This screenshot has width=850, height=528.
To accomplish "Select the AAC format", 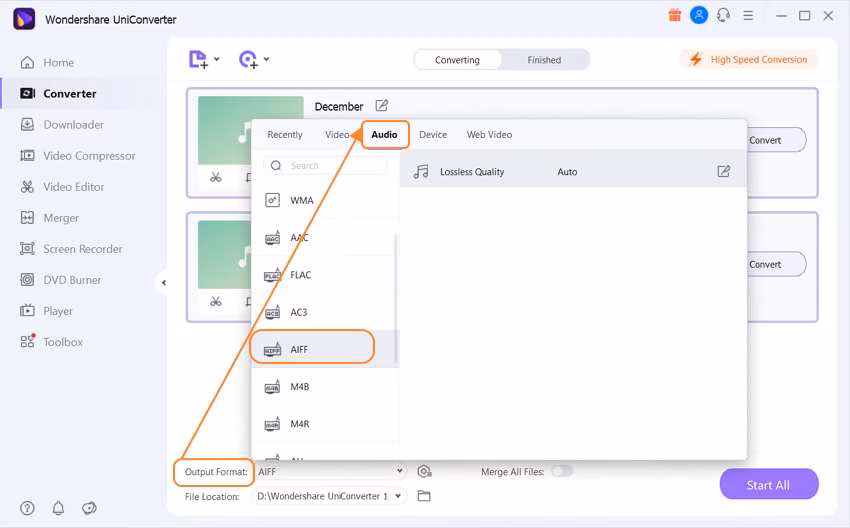I will (325, 237).
